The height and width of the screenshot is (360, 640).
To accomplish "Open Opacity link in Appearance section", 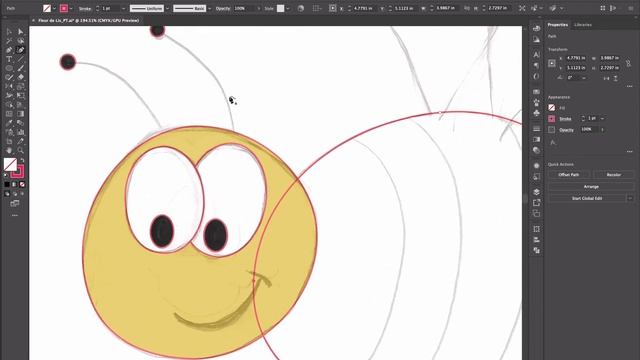I will [x=566, y=130].
